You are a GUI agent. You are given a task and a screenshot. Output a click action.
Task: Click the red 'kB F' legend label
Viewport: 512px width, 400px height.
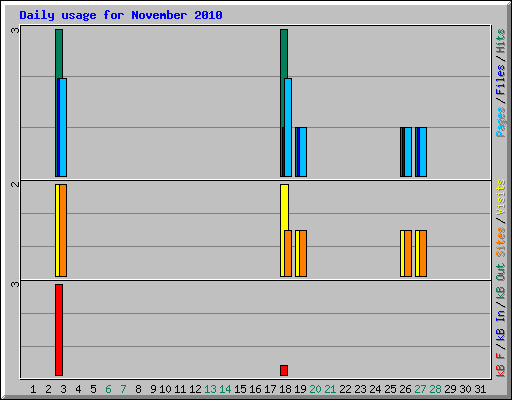click(x=501, y=364)
